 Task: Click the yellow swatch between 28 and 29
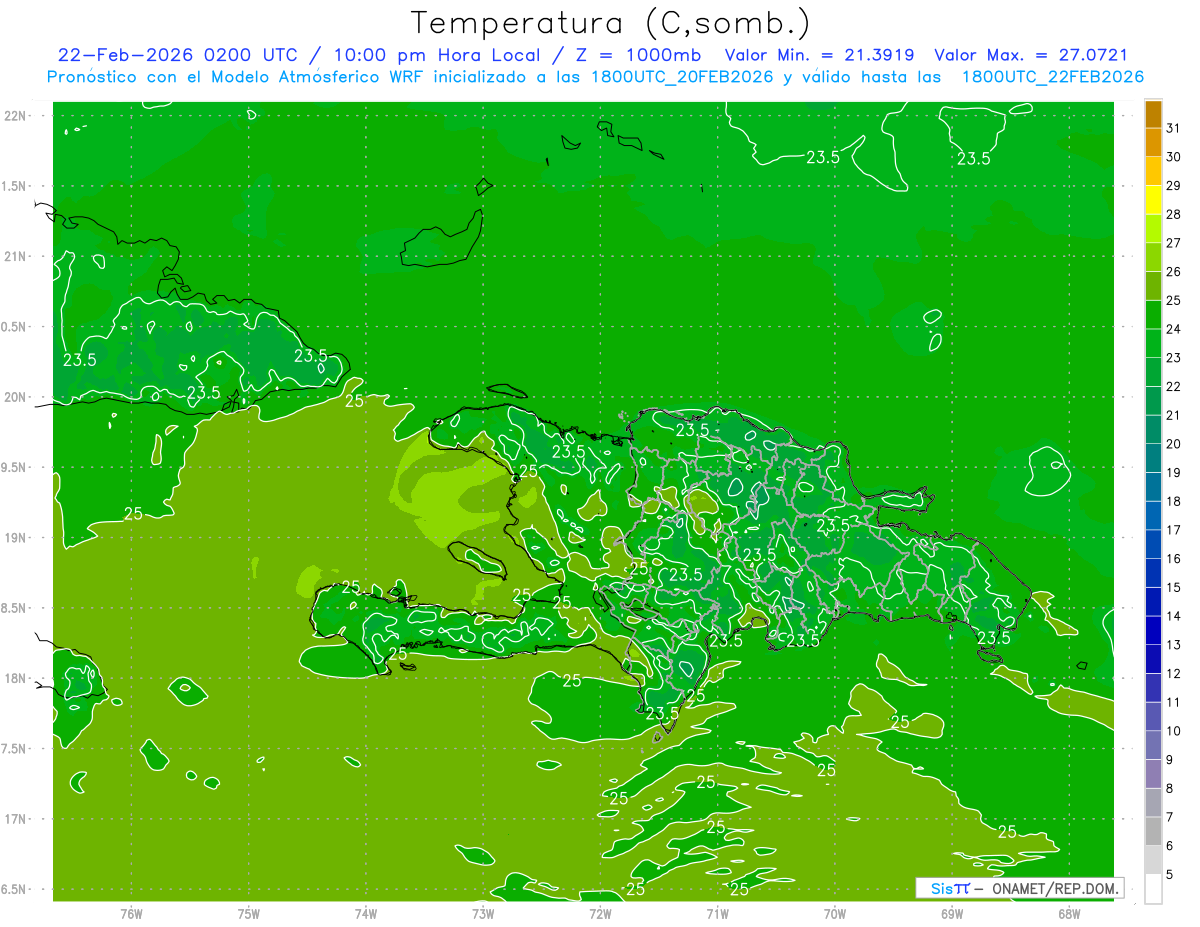coord(1153,200)
